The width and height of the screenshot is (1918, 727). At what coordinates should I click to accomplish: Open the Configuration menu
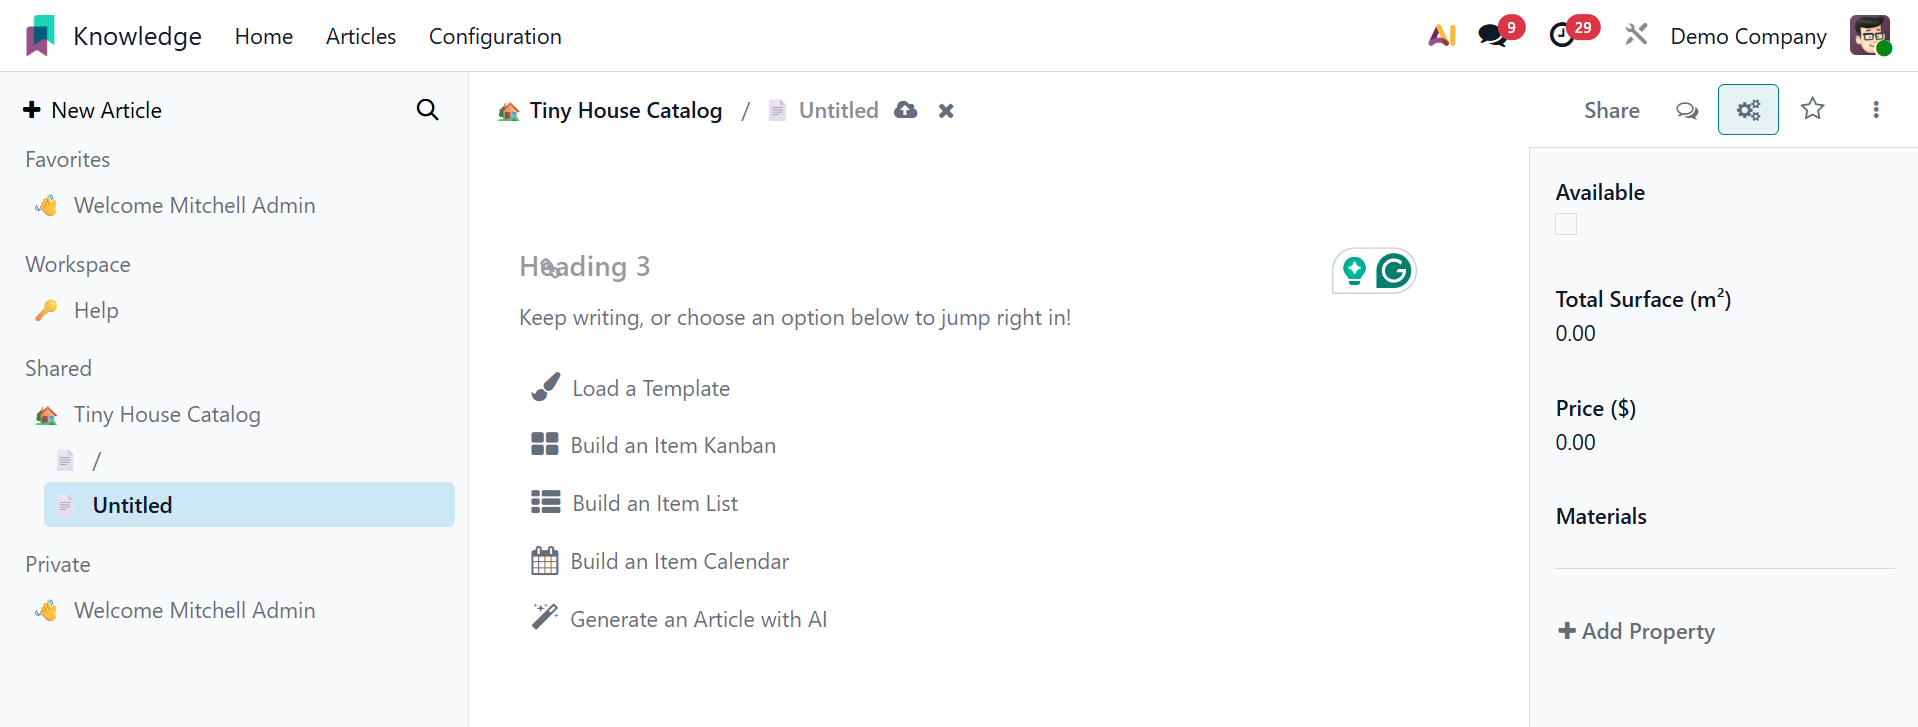(x=495, y=37)
